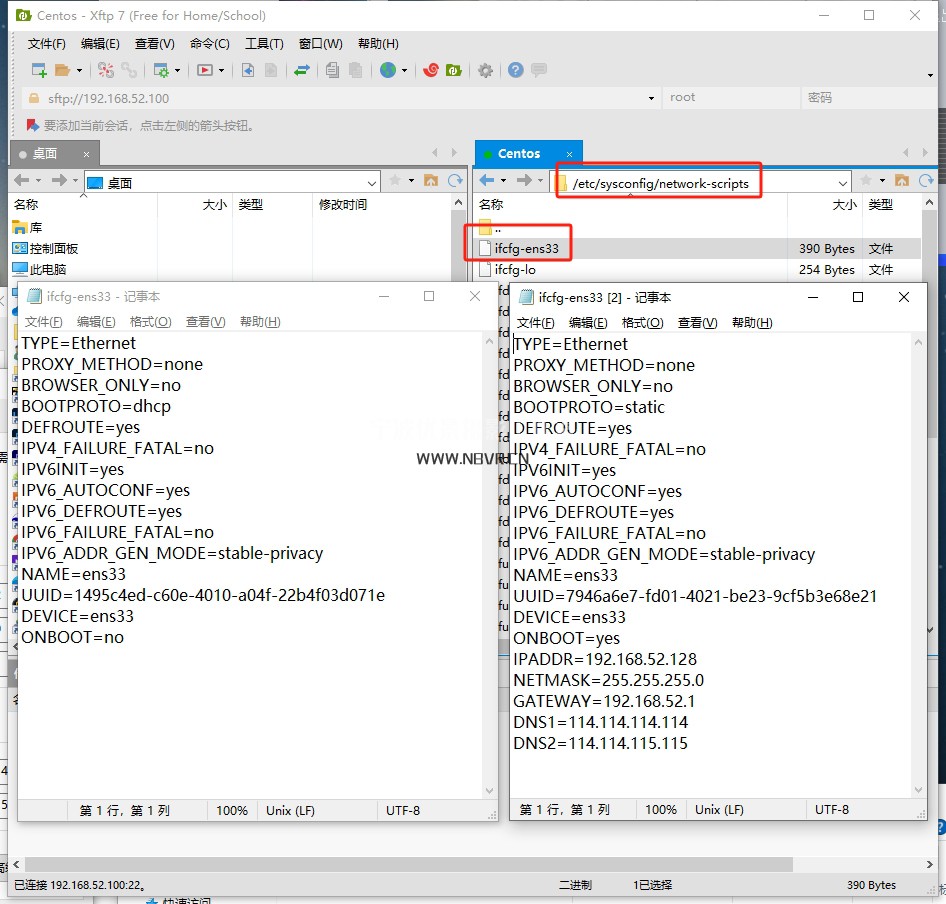Expand the local 桌面 path dropdown
Viewport: 946px width, 904px height.
(372, 183)
